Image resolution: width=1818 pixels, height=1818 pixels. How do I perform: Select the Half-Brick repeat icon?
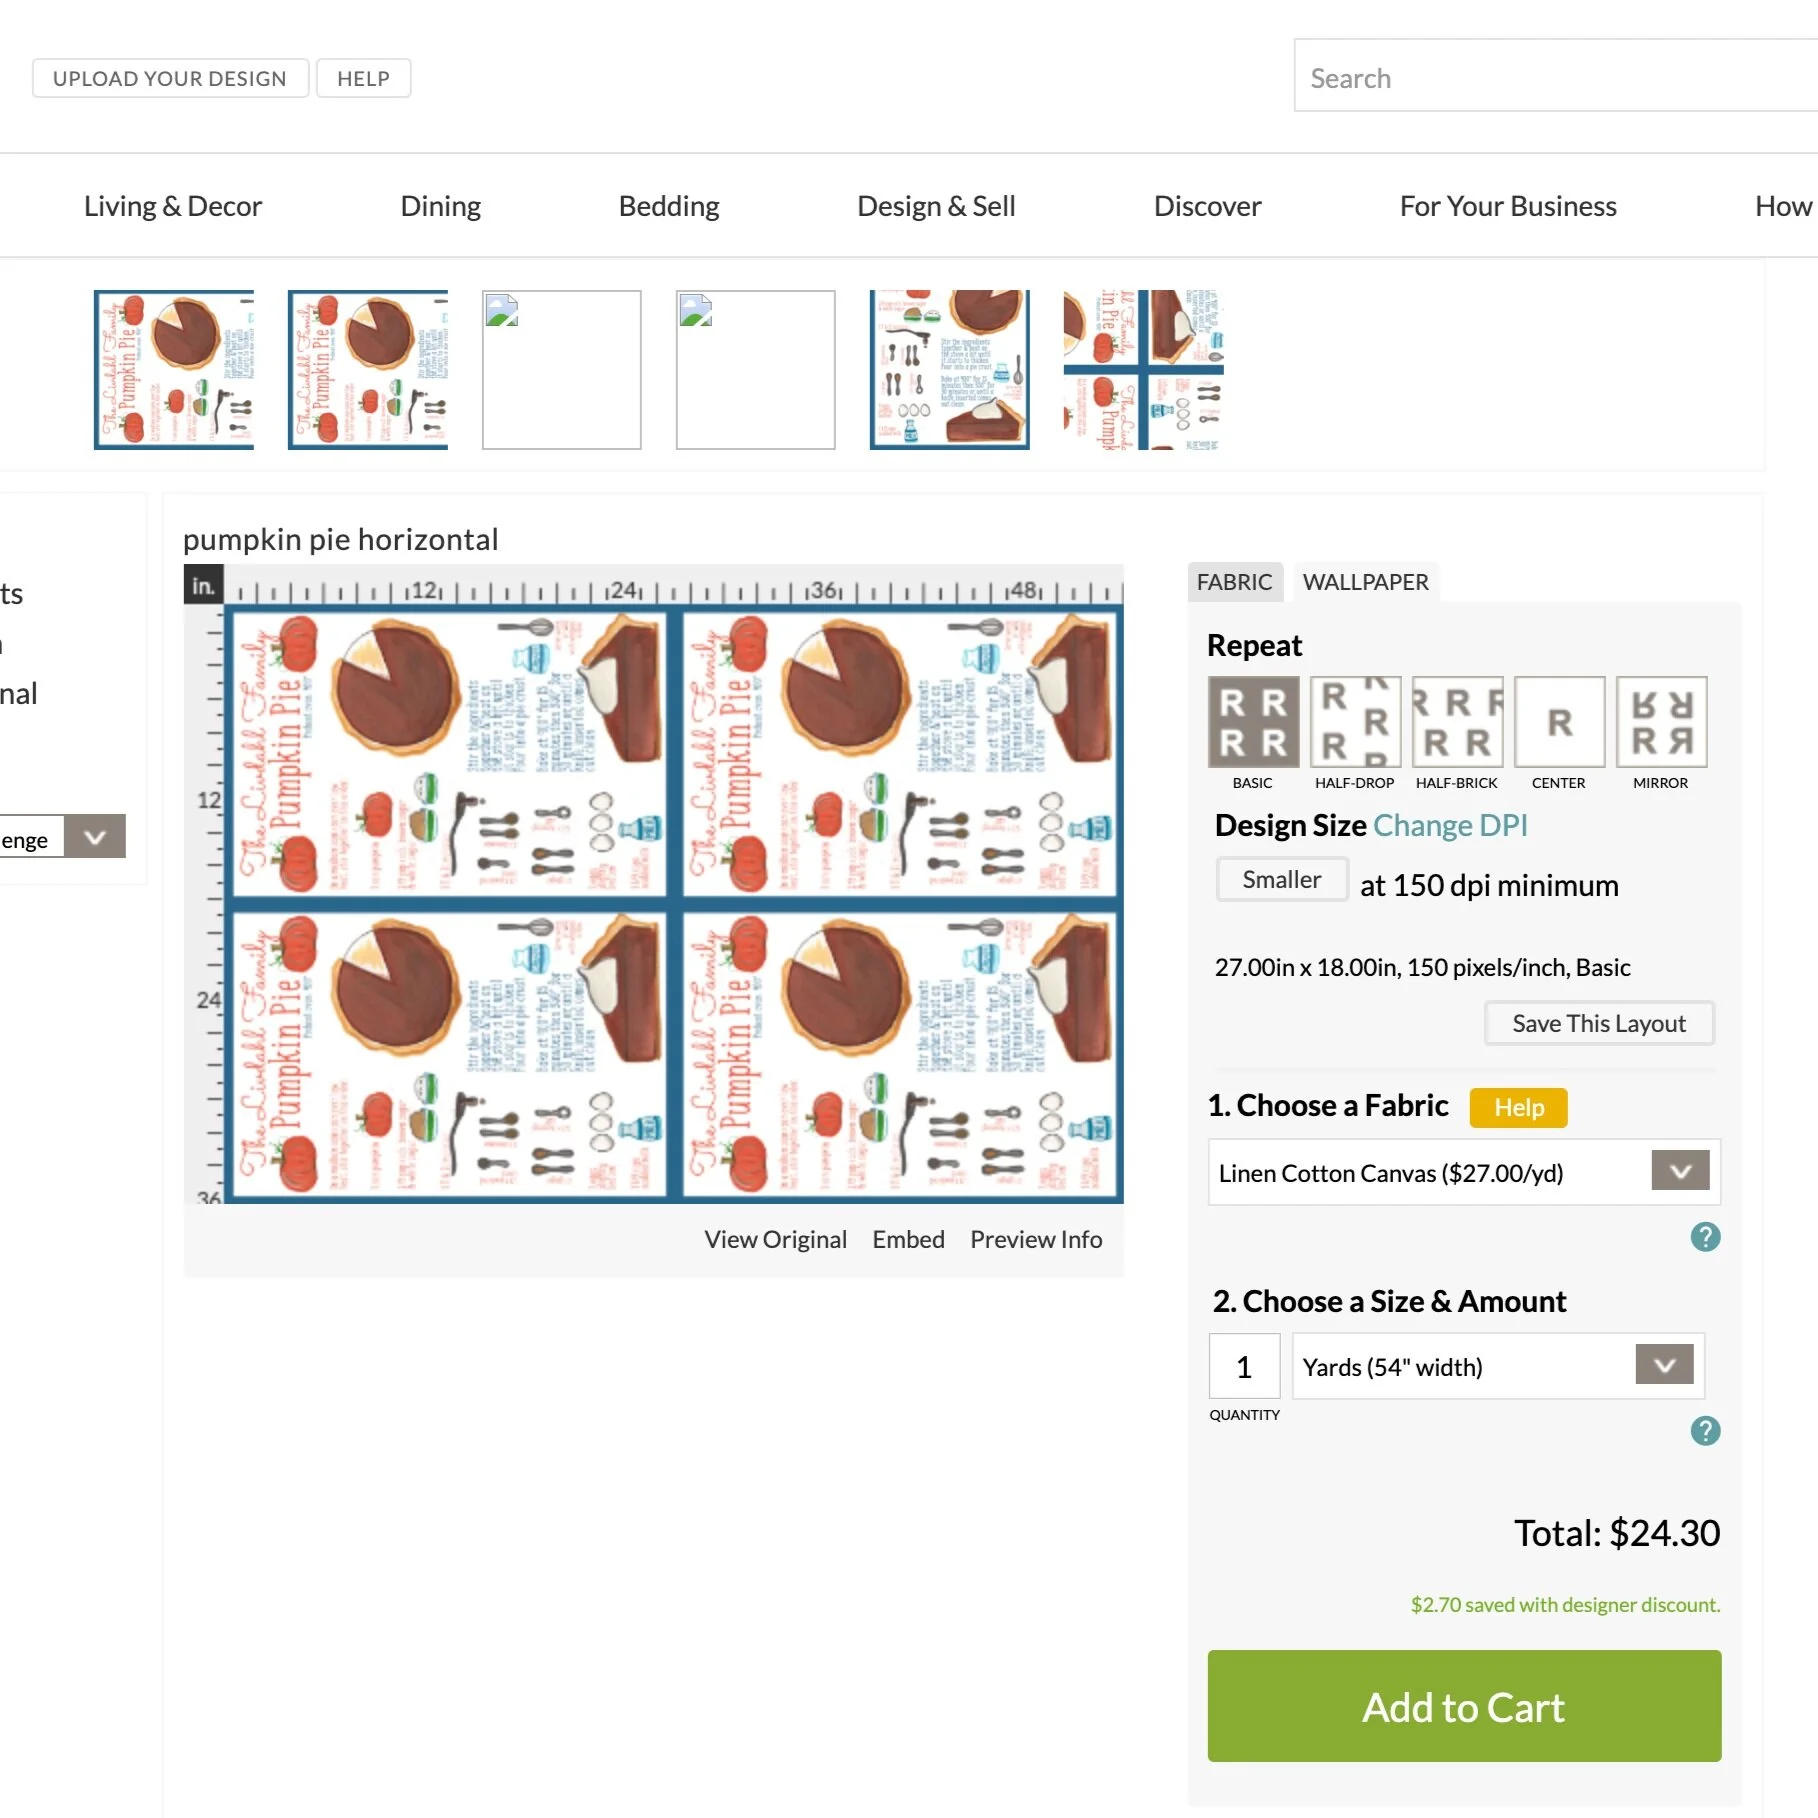[1457, 721]
